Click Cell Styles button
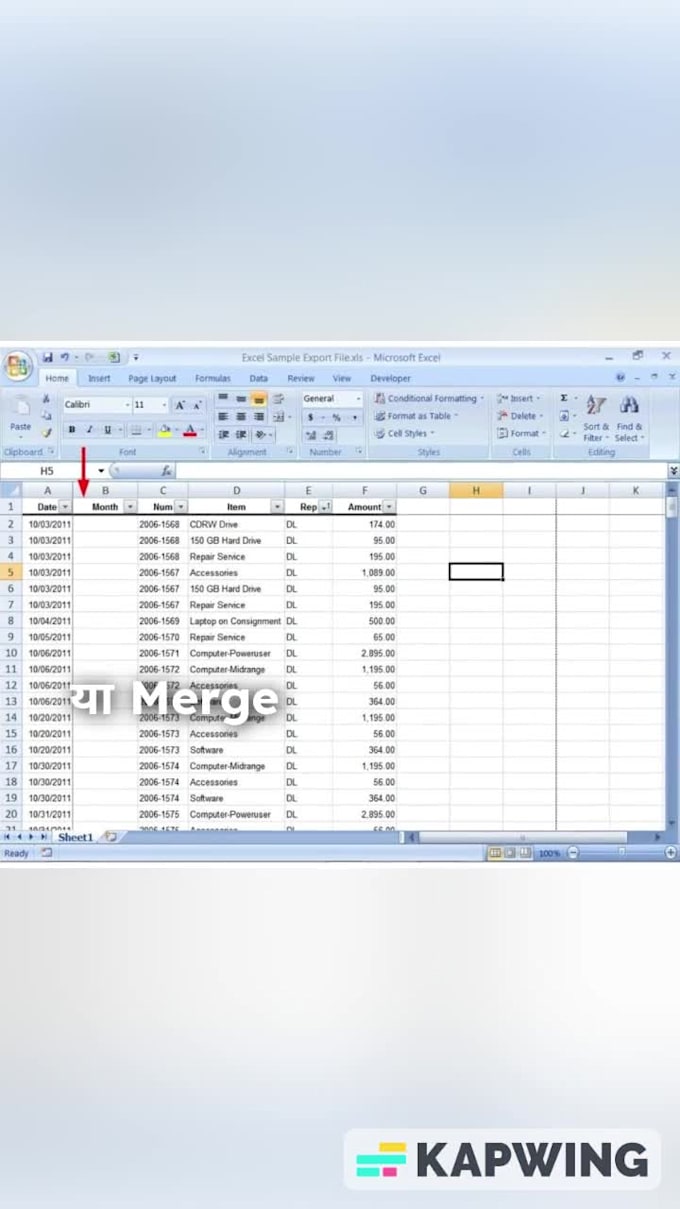Screen dimensions: 680x1209 [x=404, y=434]
